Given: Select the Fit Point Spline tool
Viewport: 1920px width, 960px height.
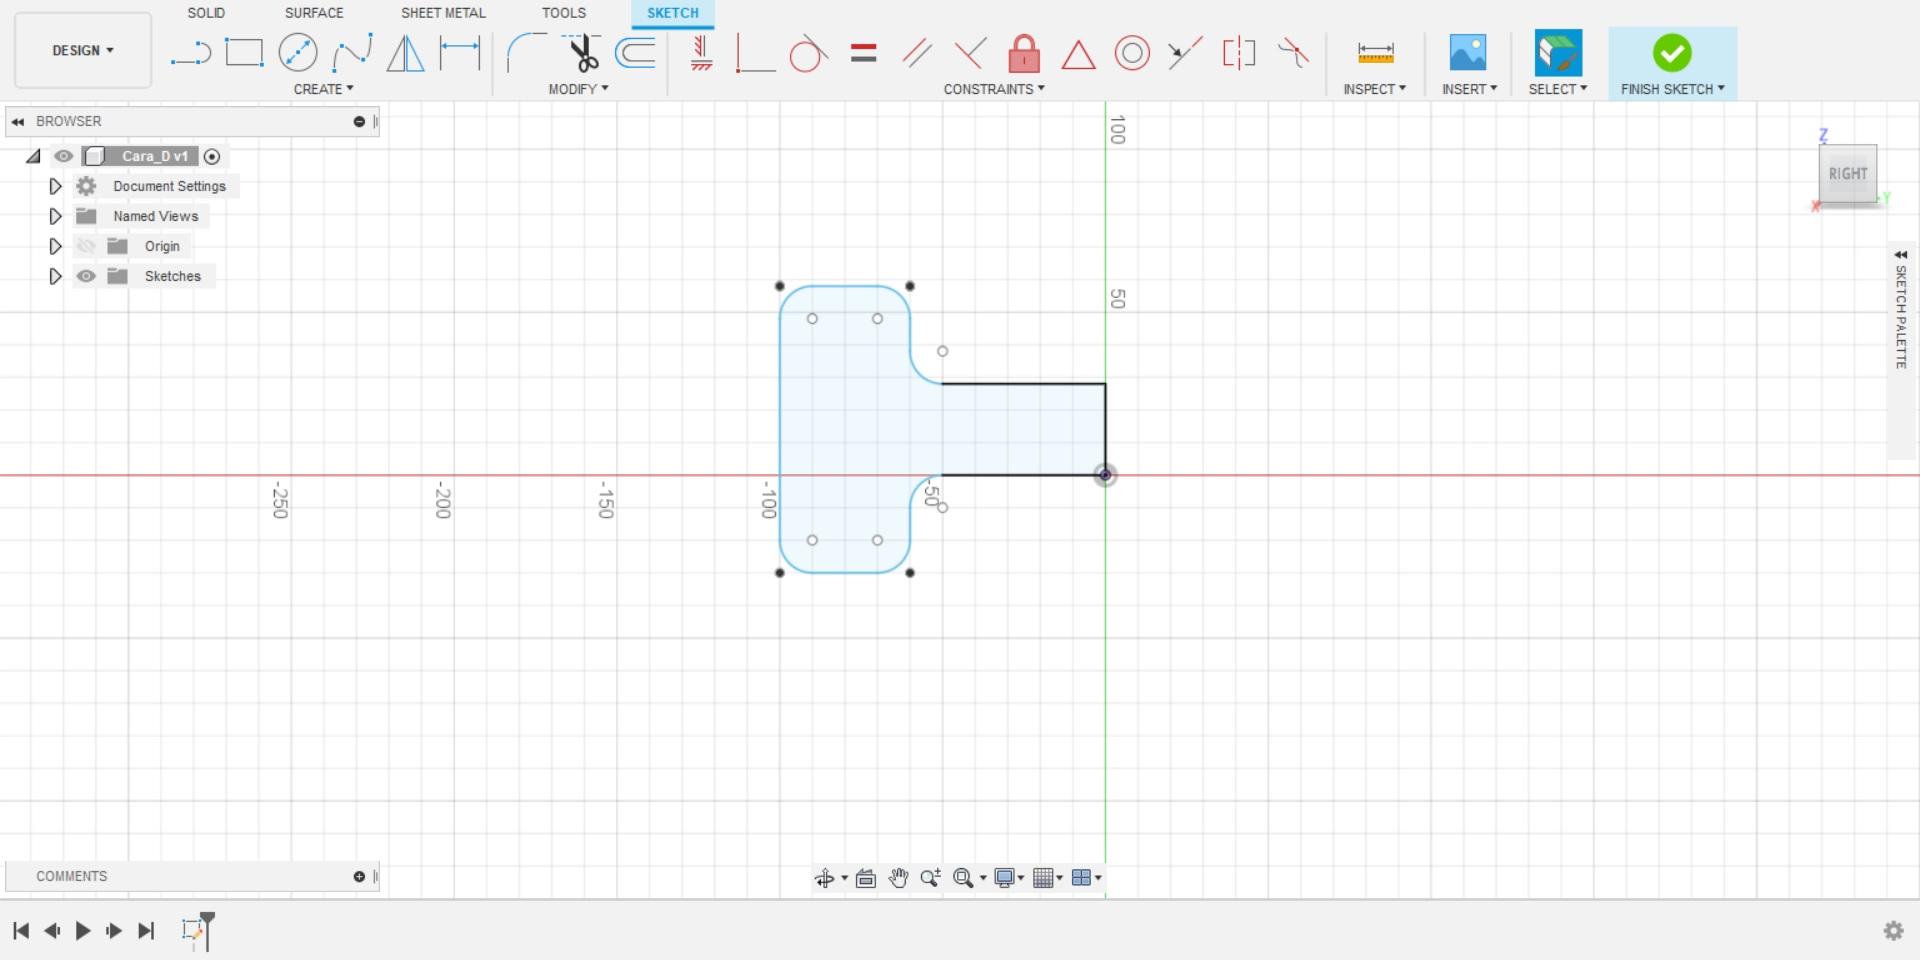Looking at the screenshot, I should point(352,52).
